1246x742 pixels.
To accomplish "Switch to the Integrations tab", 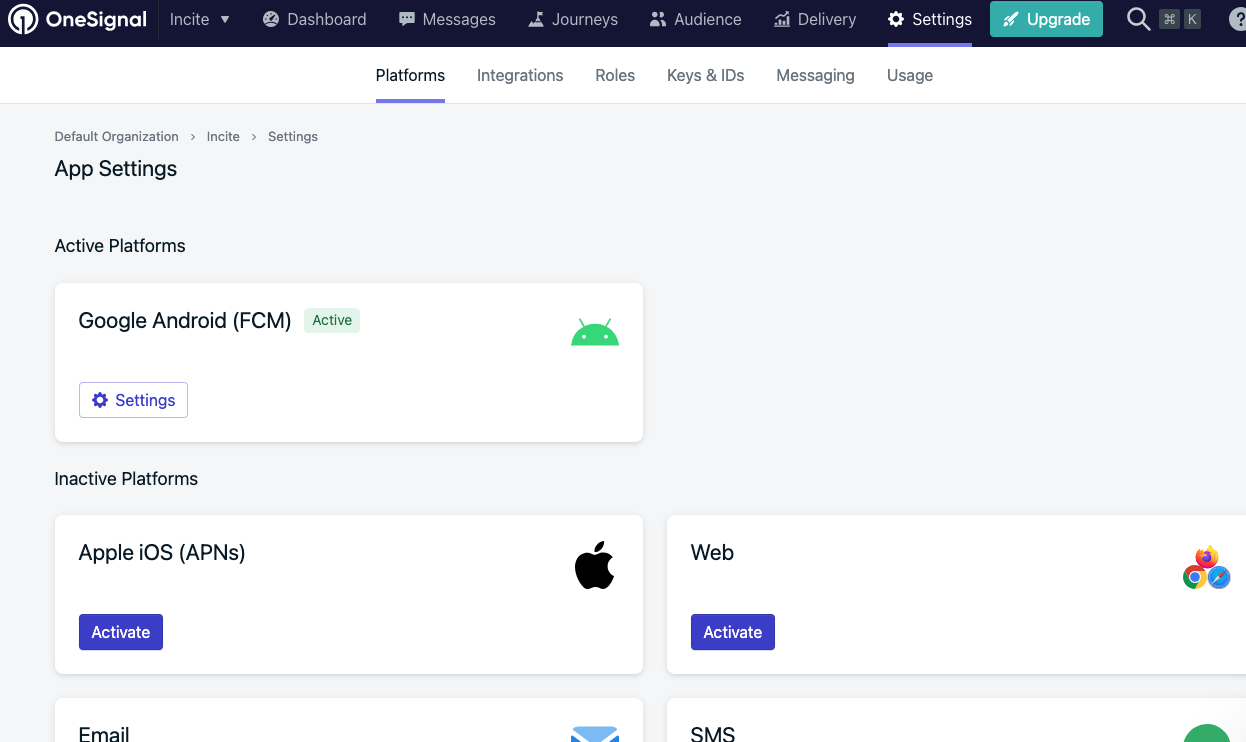I will click(x=520, y=75).
